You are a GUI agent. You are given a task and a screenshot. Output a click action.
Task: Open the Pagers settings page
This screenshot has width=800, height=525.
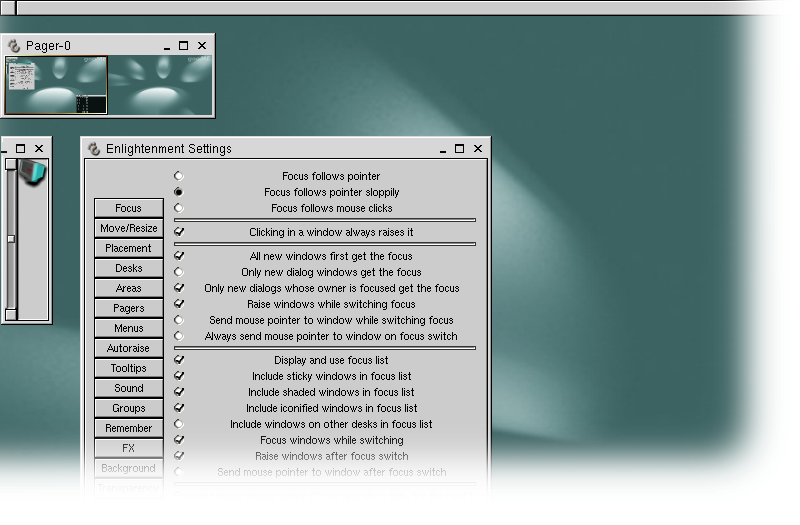(129, 308)
